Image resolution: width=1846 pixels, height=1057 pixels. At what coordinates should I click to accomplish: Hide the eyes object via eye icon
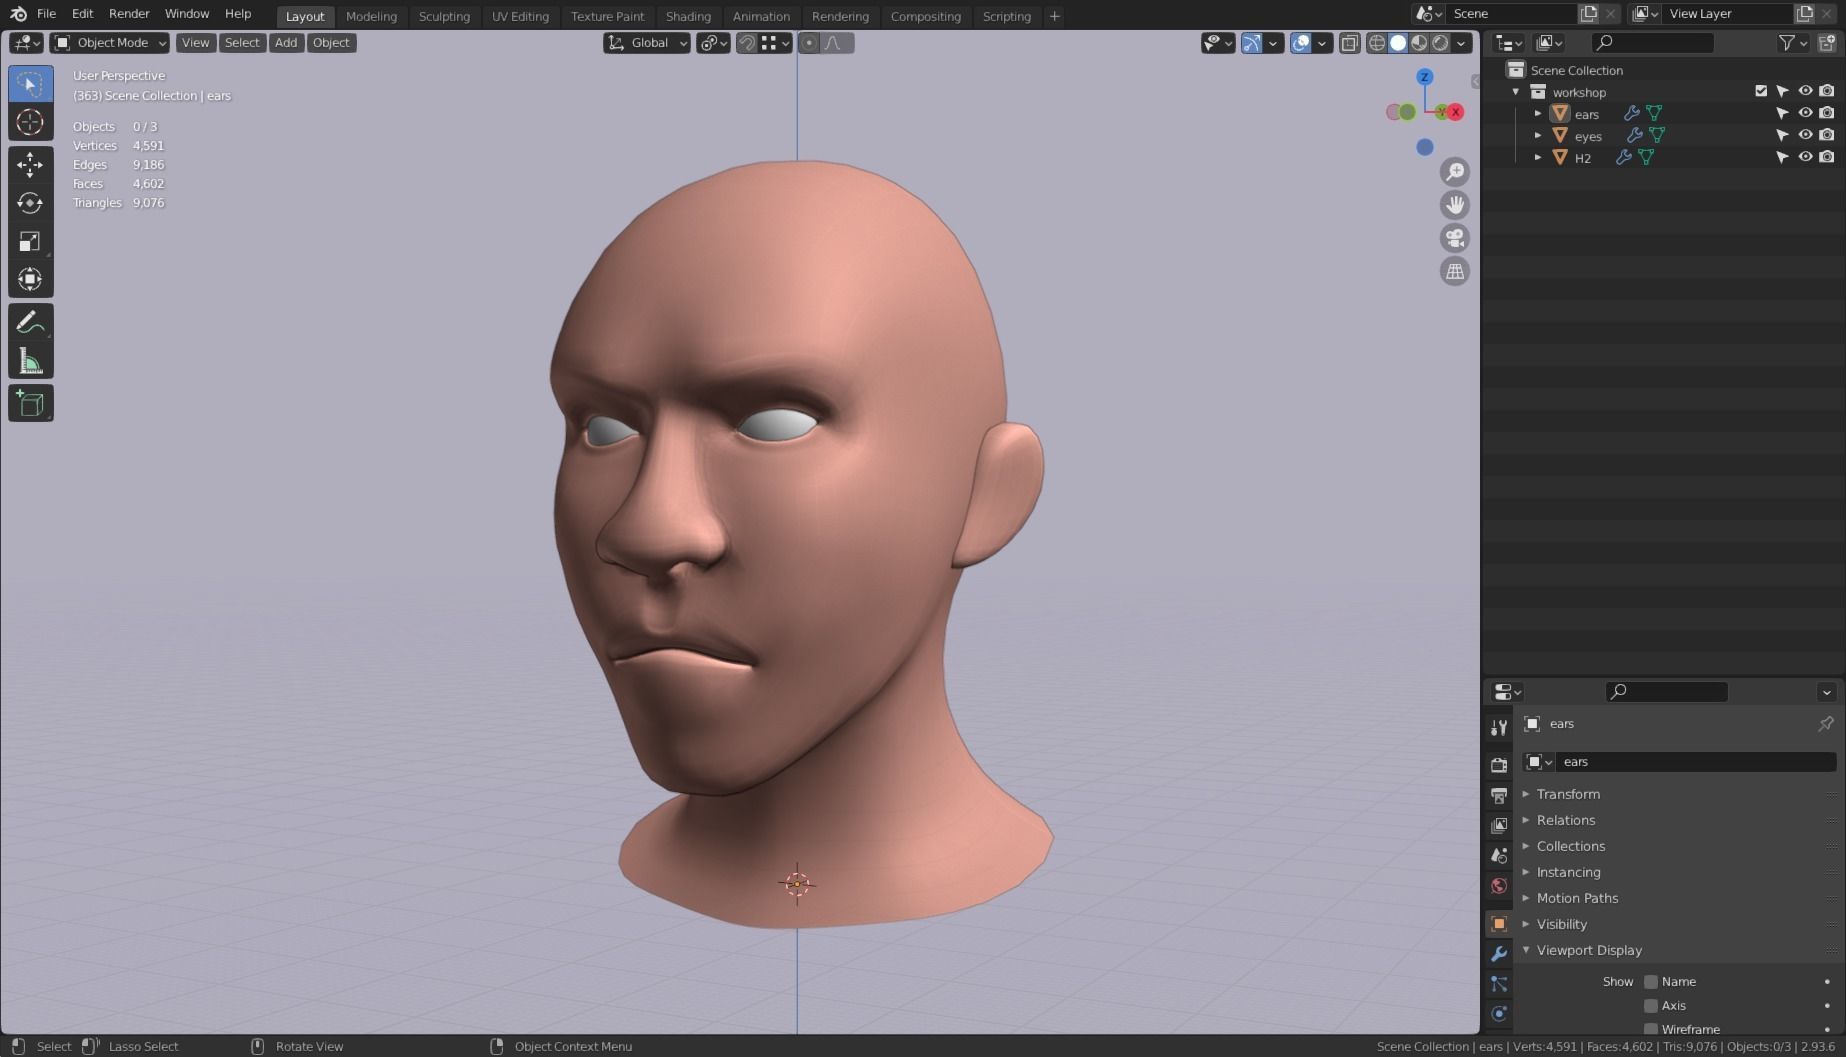click(x=1805, y=135)
